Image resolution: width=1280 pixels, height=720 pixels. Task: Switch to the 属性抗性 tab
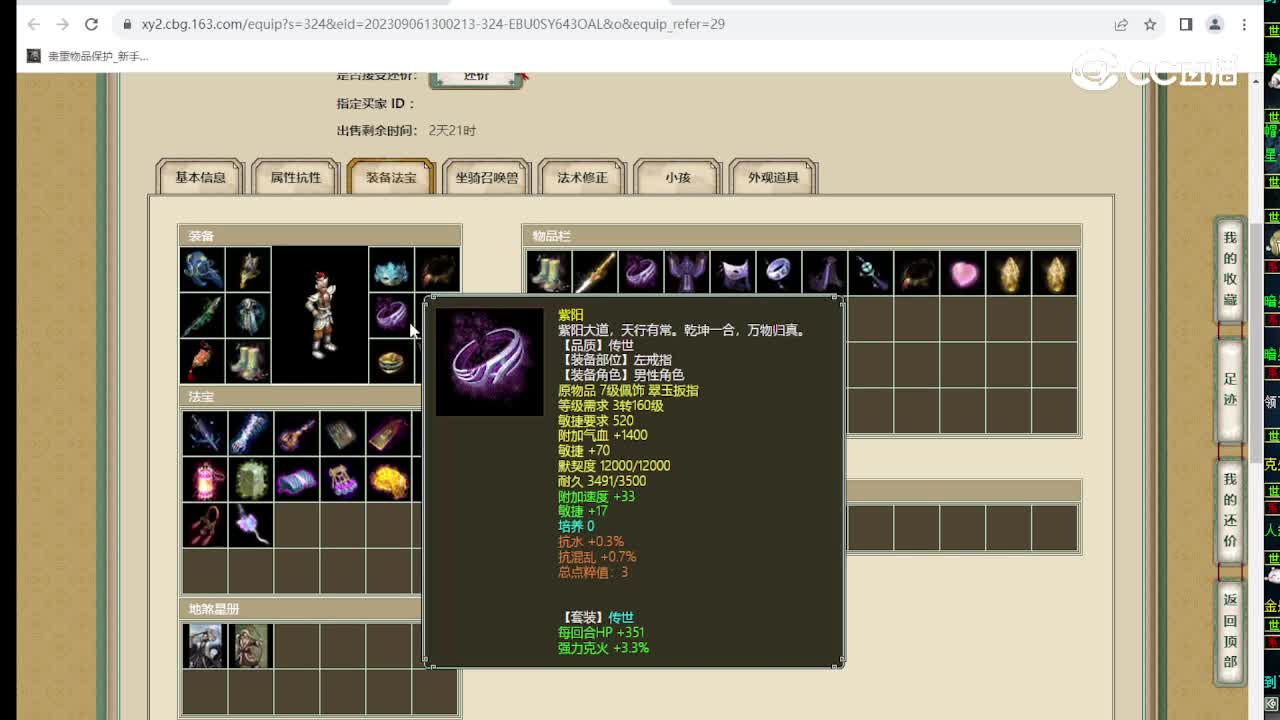(x=296, y=177)
